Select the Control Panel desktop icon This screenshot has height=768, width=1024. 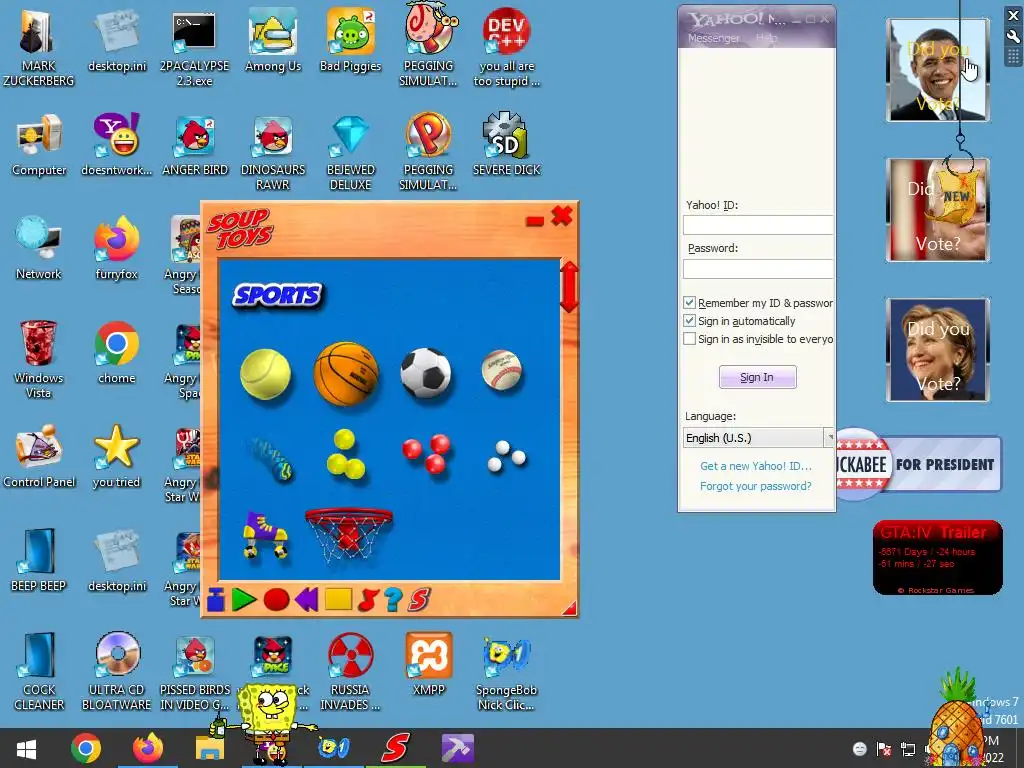[39, 458]
